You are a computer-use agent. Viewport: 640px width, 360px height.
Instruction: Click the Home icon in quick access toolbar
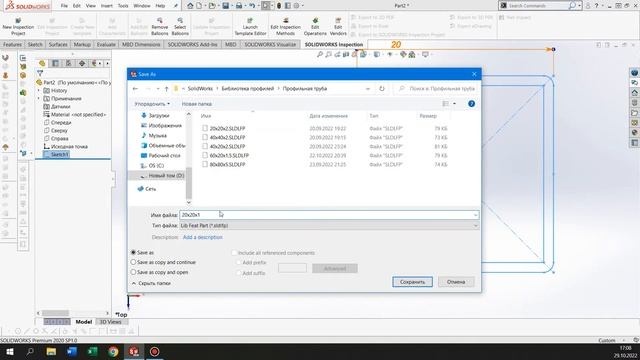pyautogui.click(x=190, y=6)
